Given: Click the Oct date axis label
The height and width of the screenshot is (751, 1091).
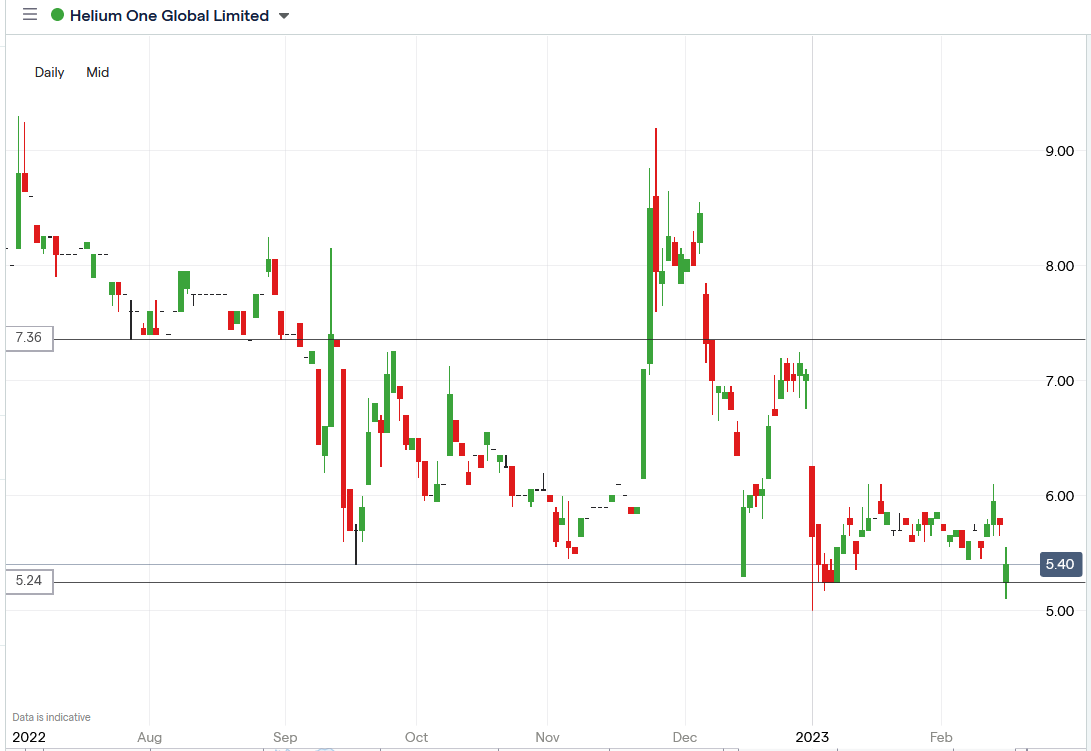Looking at the screenshot, I should click(417, 737).
